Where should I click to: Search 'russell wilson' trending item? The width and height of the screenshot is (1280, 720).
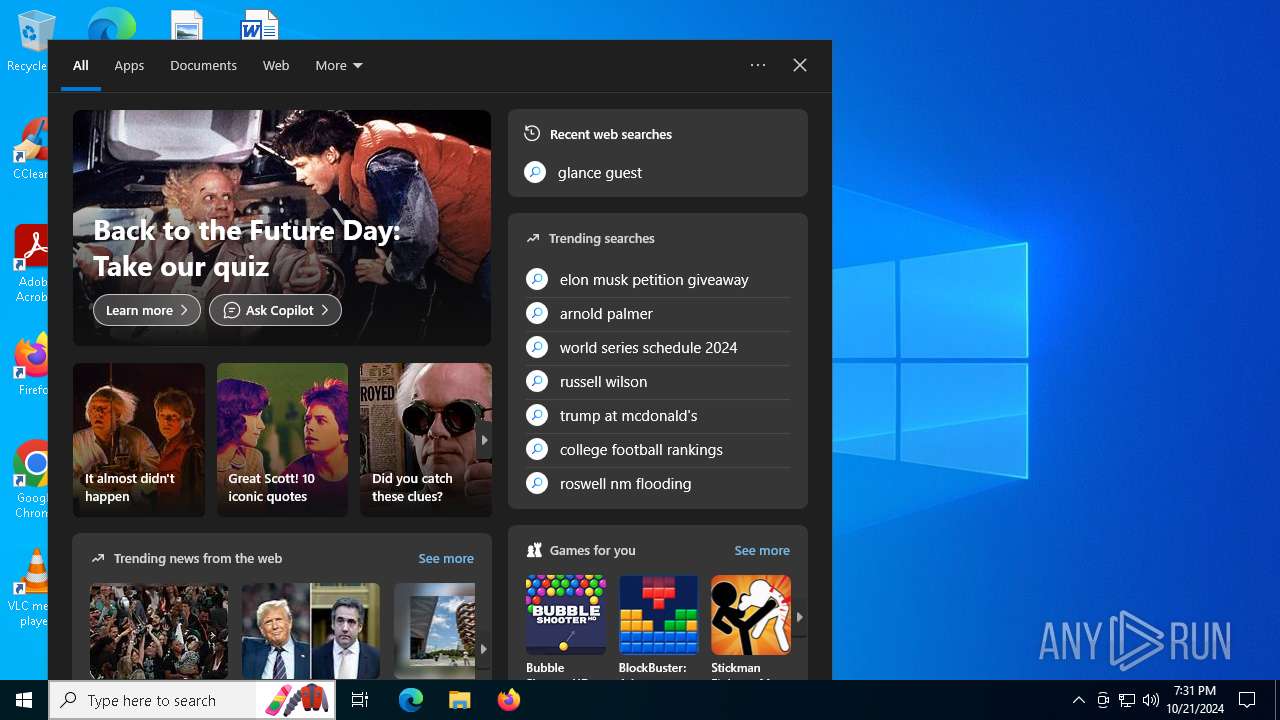point(657,381)
